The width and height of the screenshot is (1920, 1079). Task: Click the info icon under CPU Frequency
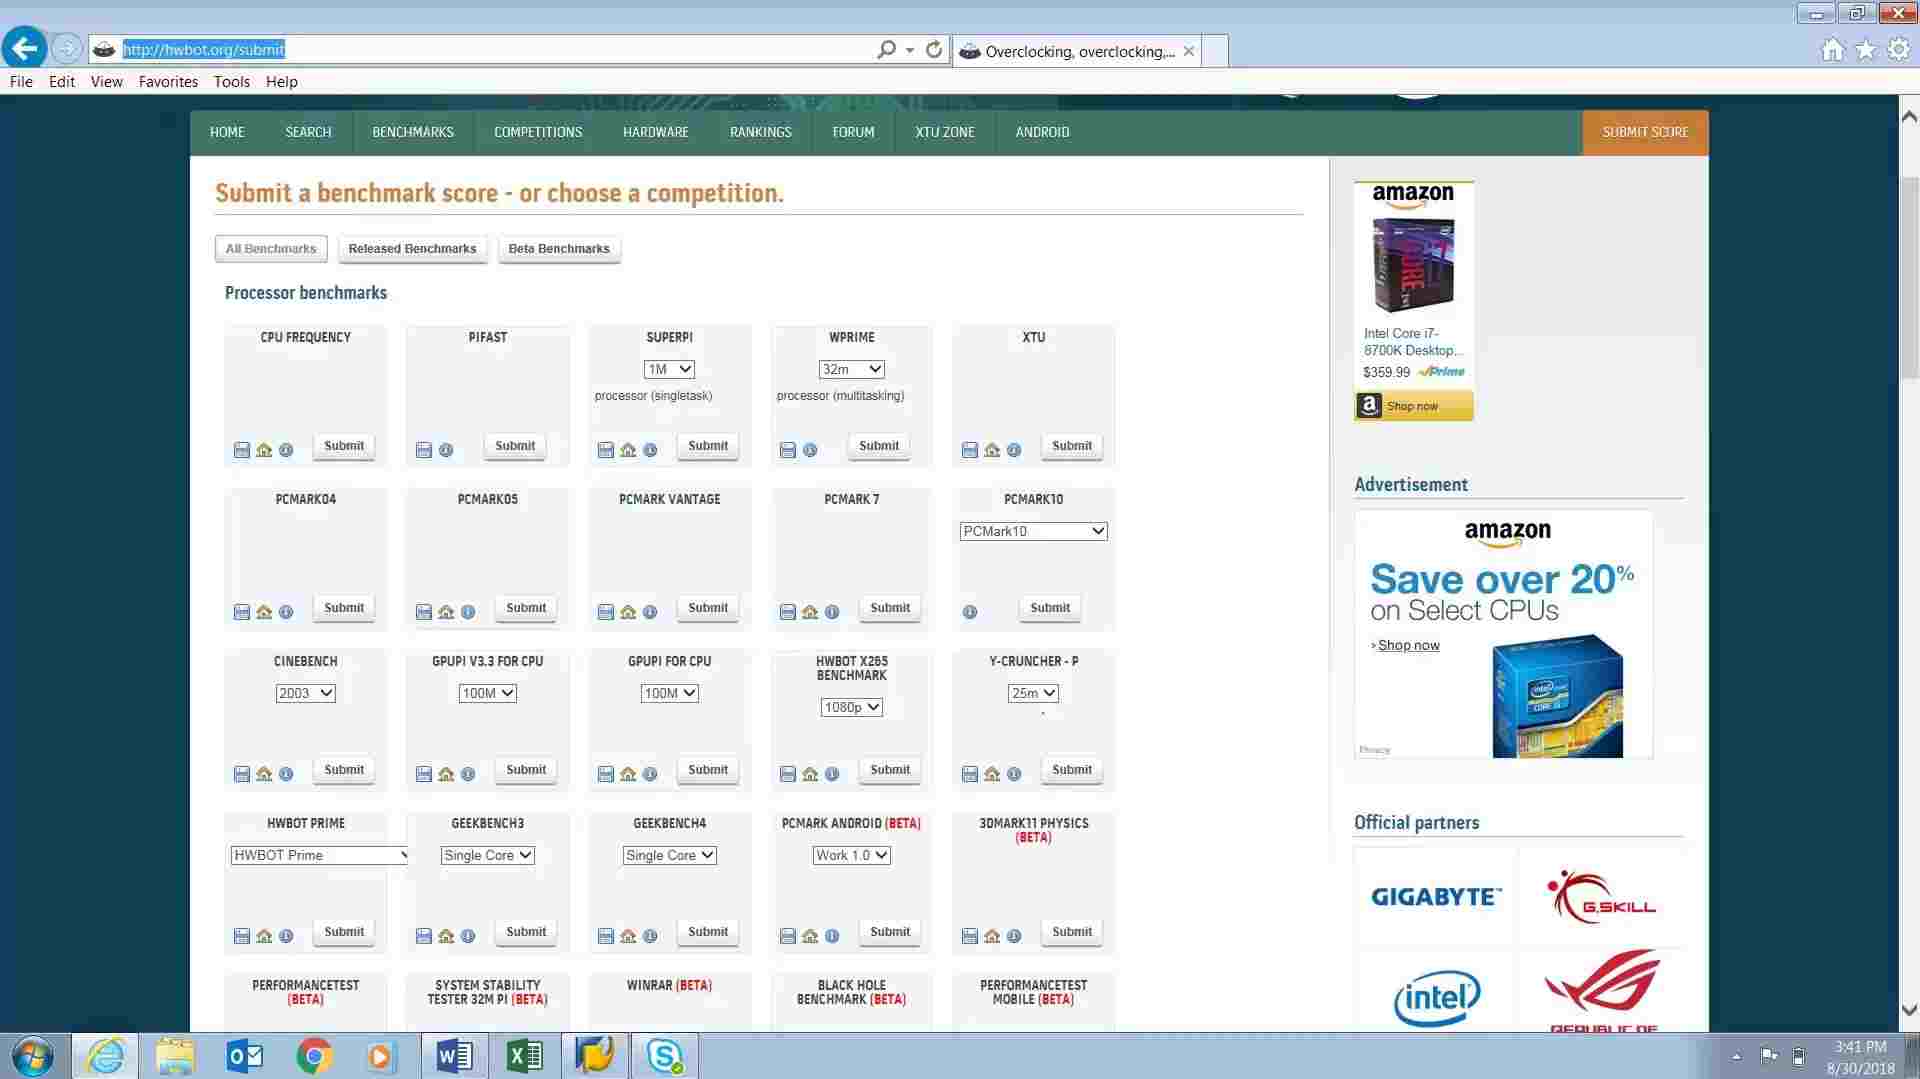[286, 450]
